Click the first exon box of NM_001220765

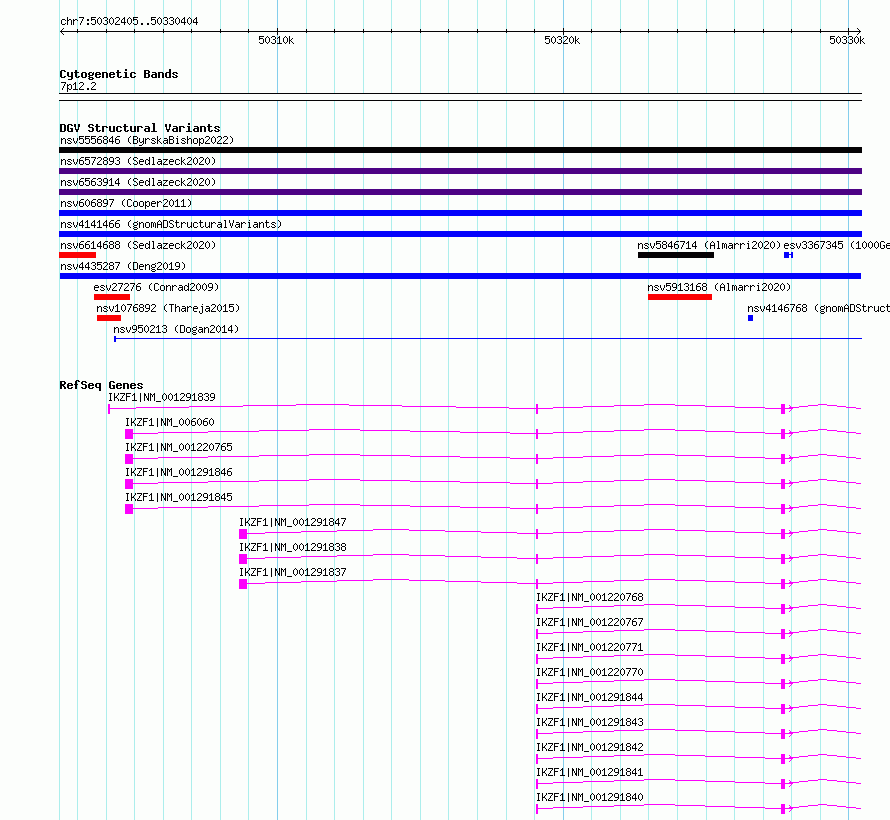point(129,459)
